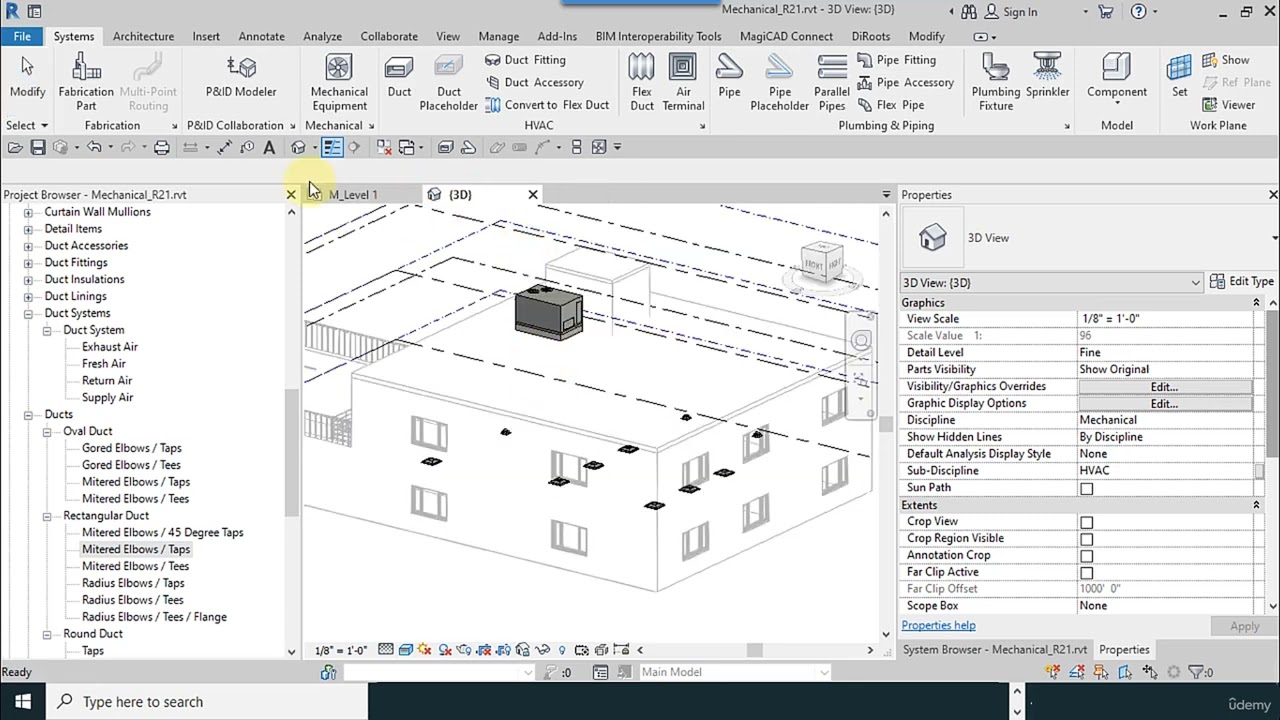Click the Save icon in quick access toolbar

(x=38, y=147)
